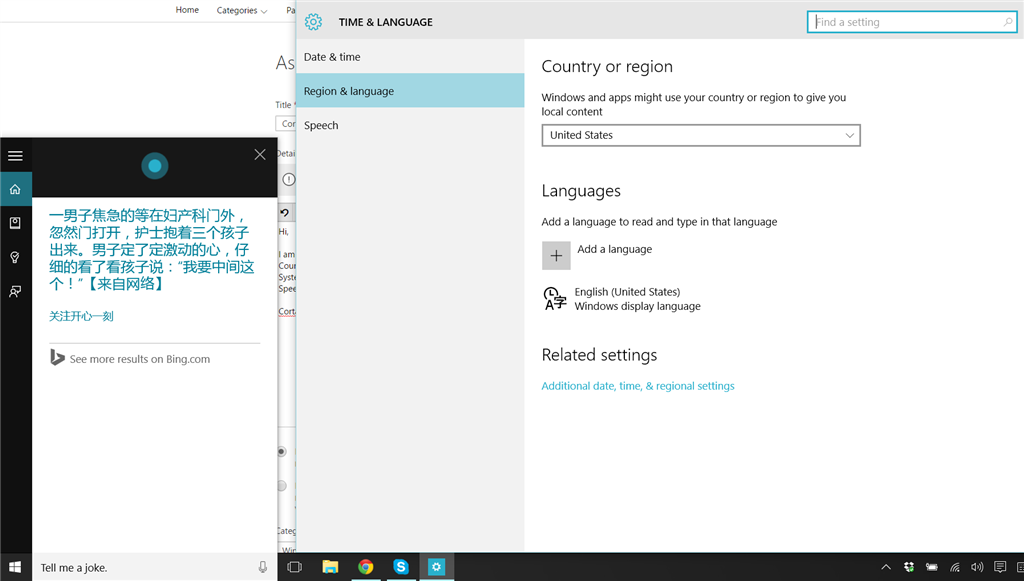Image resolution: width=1024 pixels, height=581 pixels.
Task: Open the Speech section
Action: [x=410, y=125]
